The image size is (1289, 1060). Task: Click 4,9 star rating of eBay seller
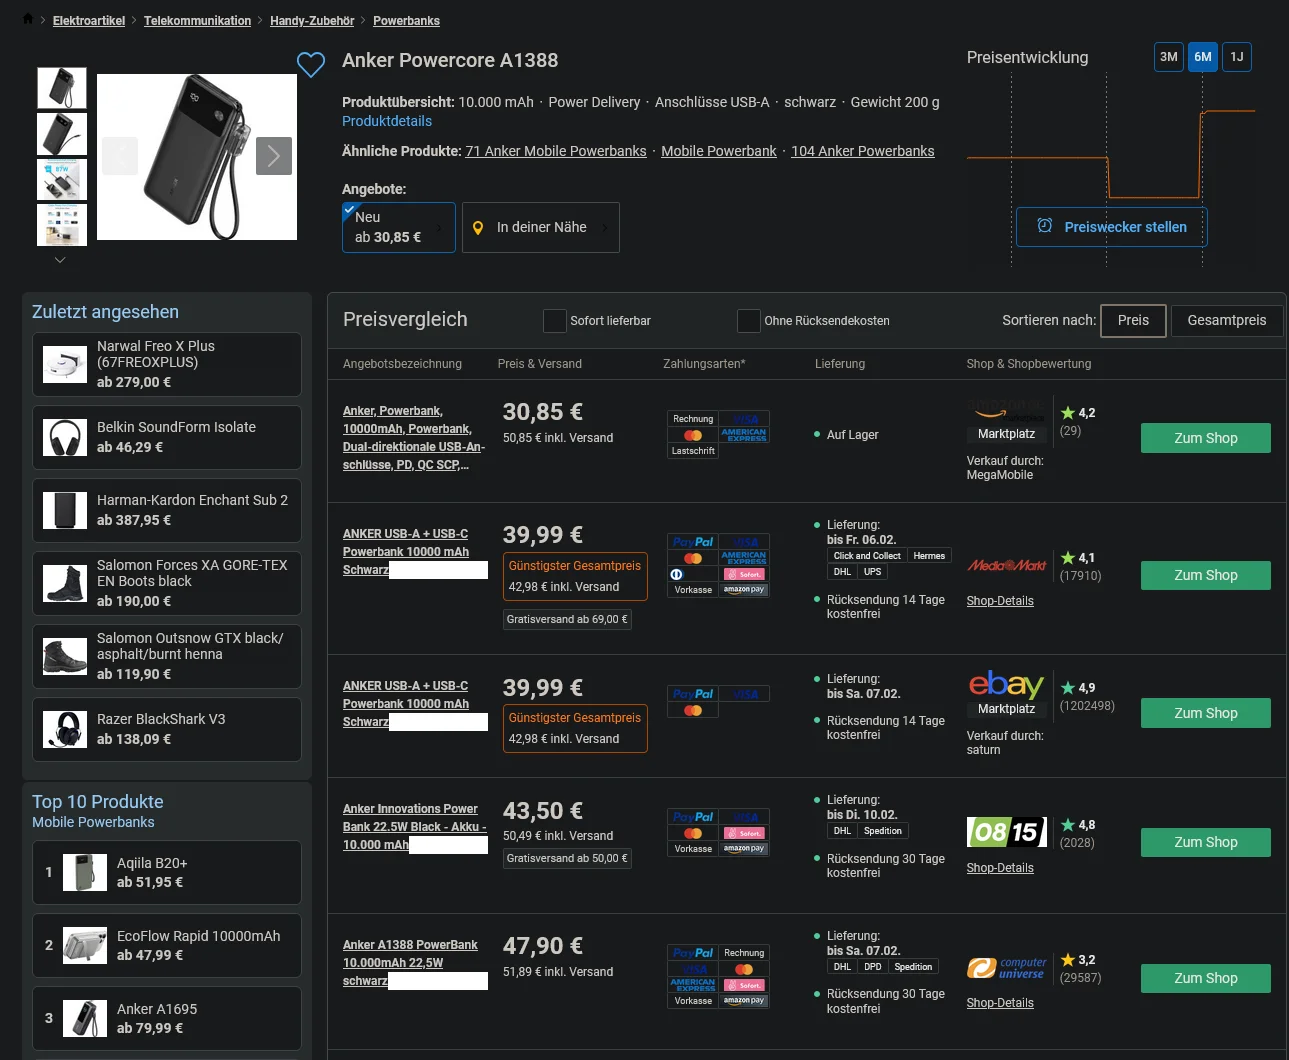(1078, 688)
